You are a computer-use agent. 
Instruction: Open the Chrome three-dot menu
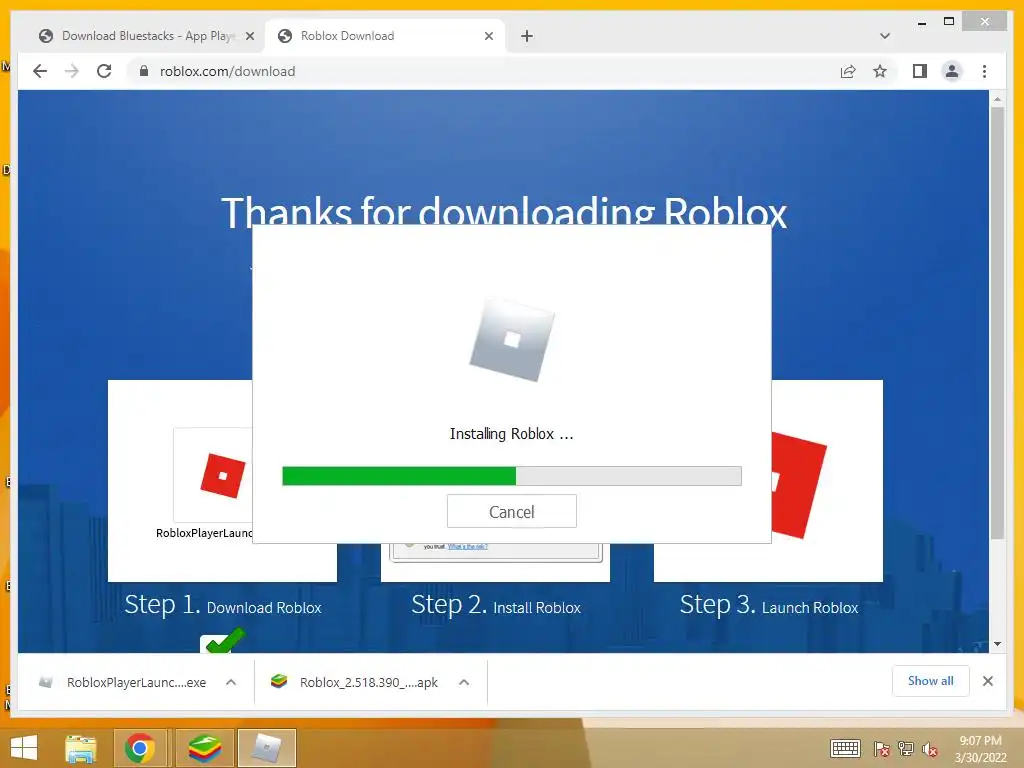984,71
